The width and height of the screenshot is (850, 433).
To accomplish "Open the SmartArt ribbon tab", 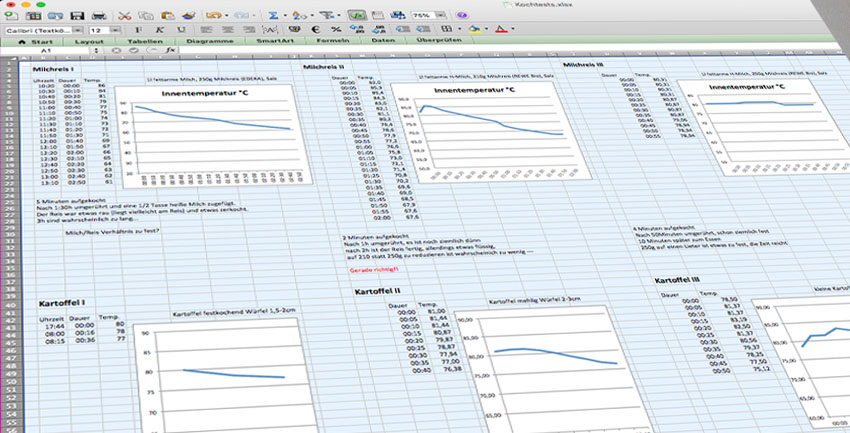I will click(x=274, y=42).
